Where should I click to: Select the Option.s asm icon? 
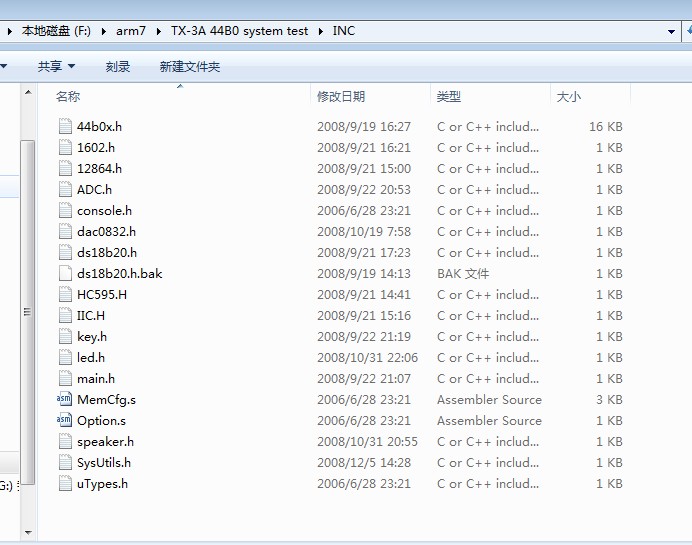(64, 421)
